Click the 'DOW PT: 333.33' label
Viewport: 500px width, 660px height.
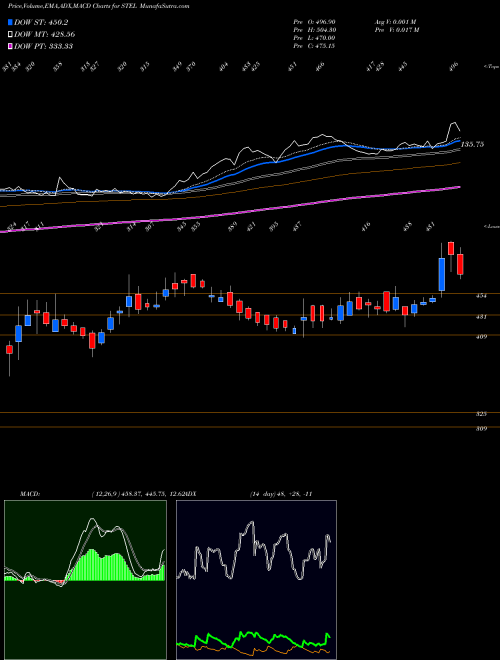coord(44,46)
